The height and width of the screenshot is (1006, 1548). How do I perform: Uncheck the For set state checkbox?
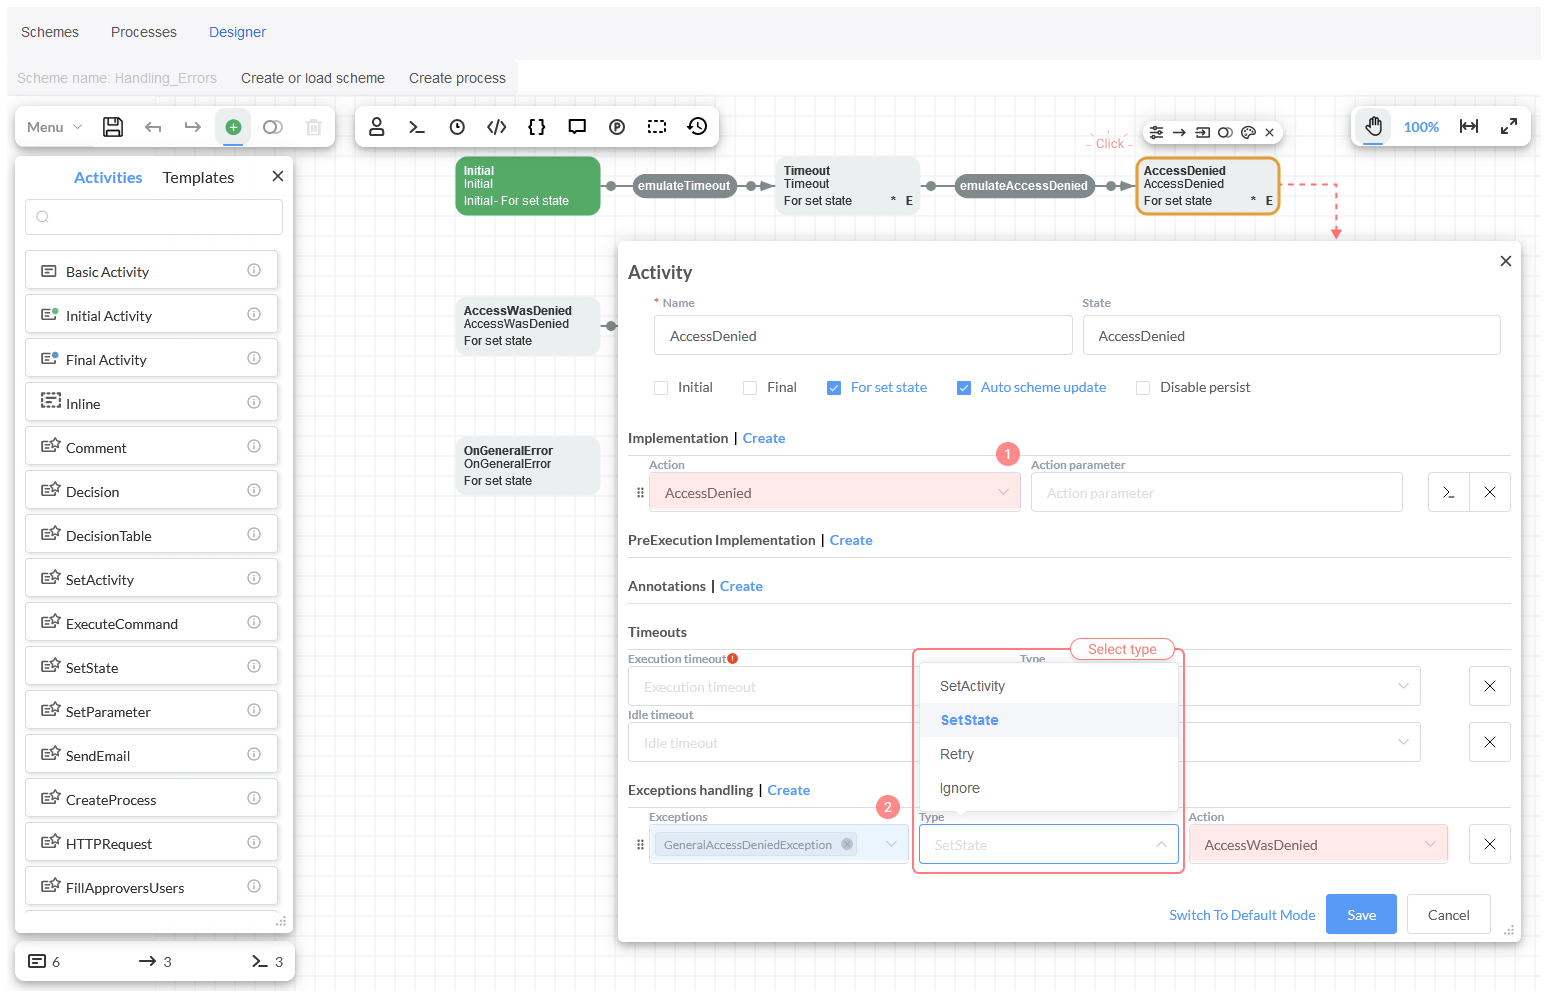pyautogui.click(x=834, y=388)
